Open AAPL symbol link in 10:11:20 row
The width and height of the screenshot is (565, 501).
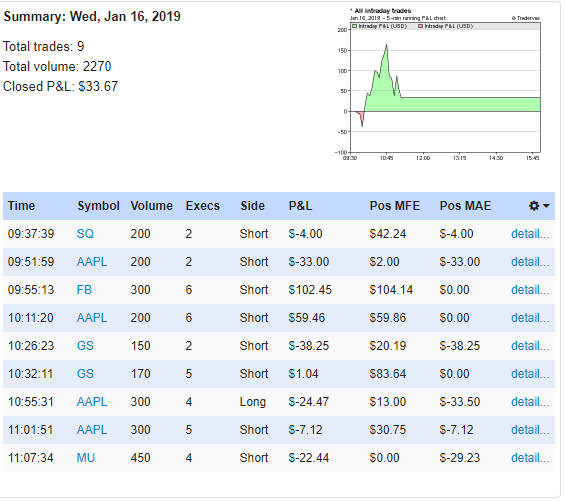pyautogui.click(x=92, y=318)
